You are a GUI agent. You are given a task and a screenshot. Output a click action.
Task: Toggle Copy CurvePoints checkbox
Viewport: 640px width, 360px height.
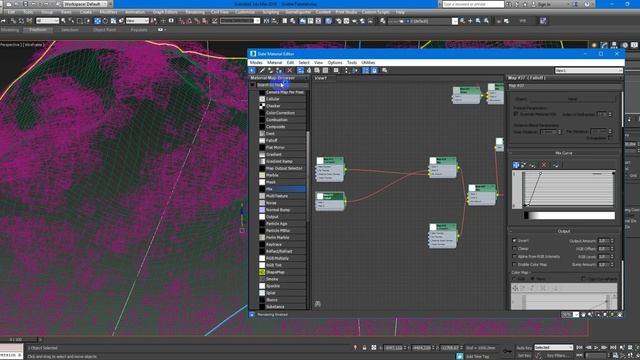[x=584, y=279]
